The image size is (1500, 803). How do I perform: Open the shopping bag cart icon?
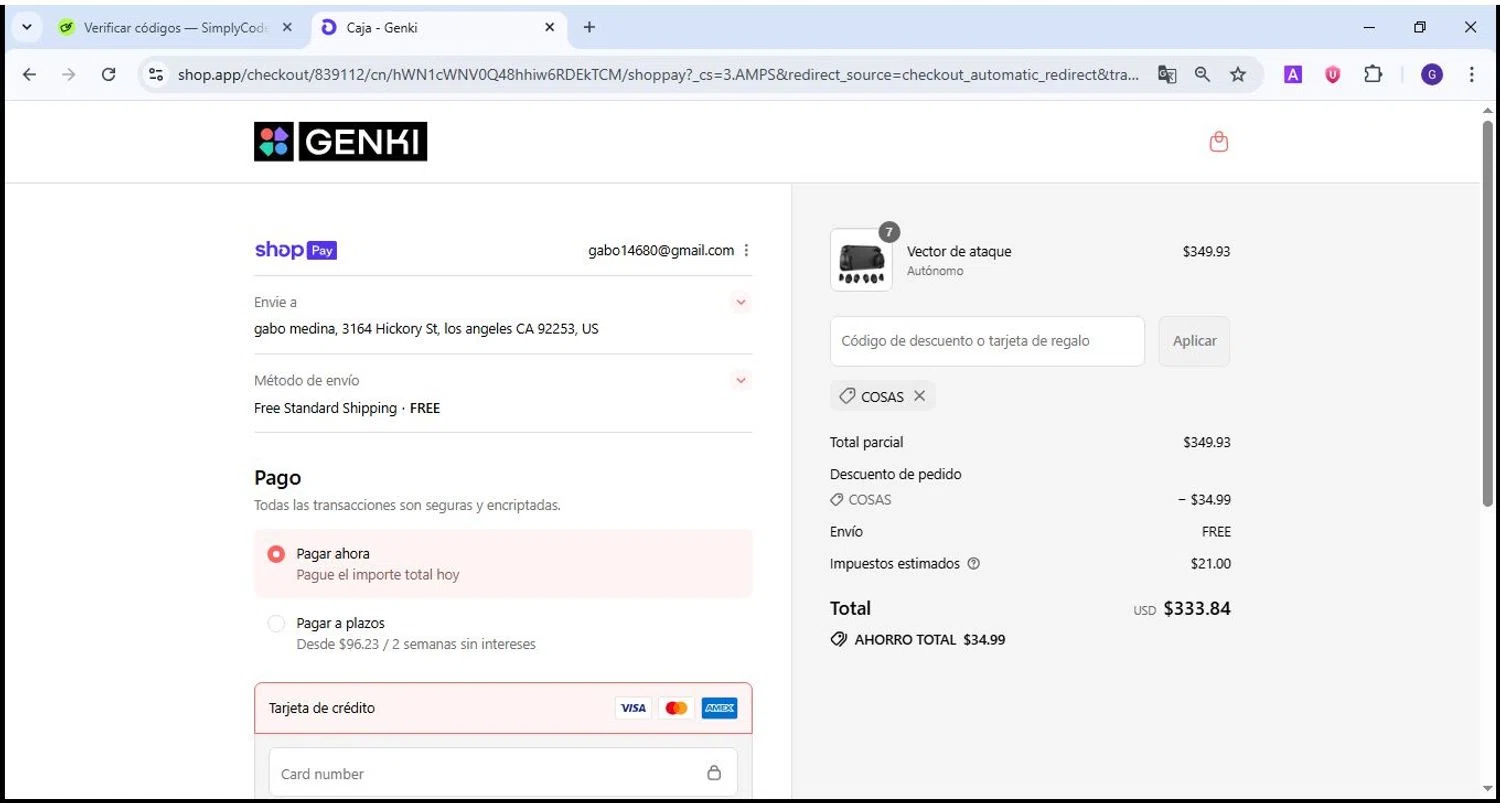pos(1218,142)
